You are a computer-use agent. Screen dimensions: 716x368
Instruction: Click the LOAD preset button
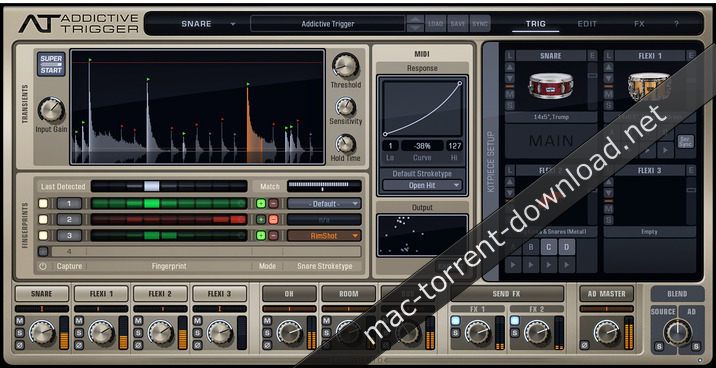coord(435,24)
